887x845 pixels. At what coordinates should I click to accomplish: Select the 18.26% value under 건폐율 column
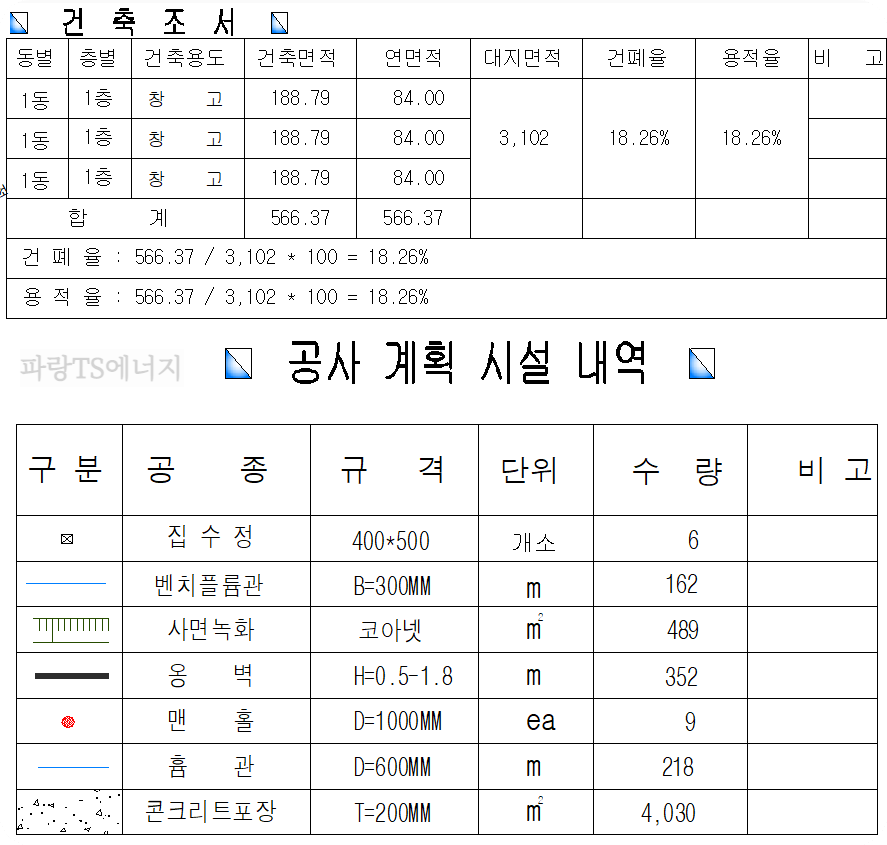[639, 138]
